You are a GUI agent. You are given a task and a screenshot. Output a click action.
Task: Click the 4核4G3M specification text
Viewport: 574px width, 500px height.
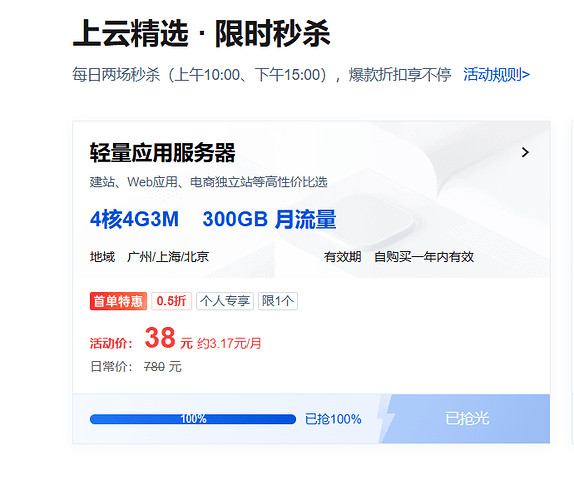point(134,219)
